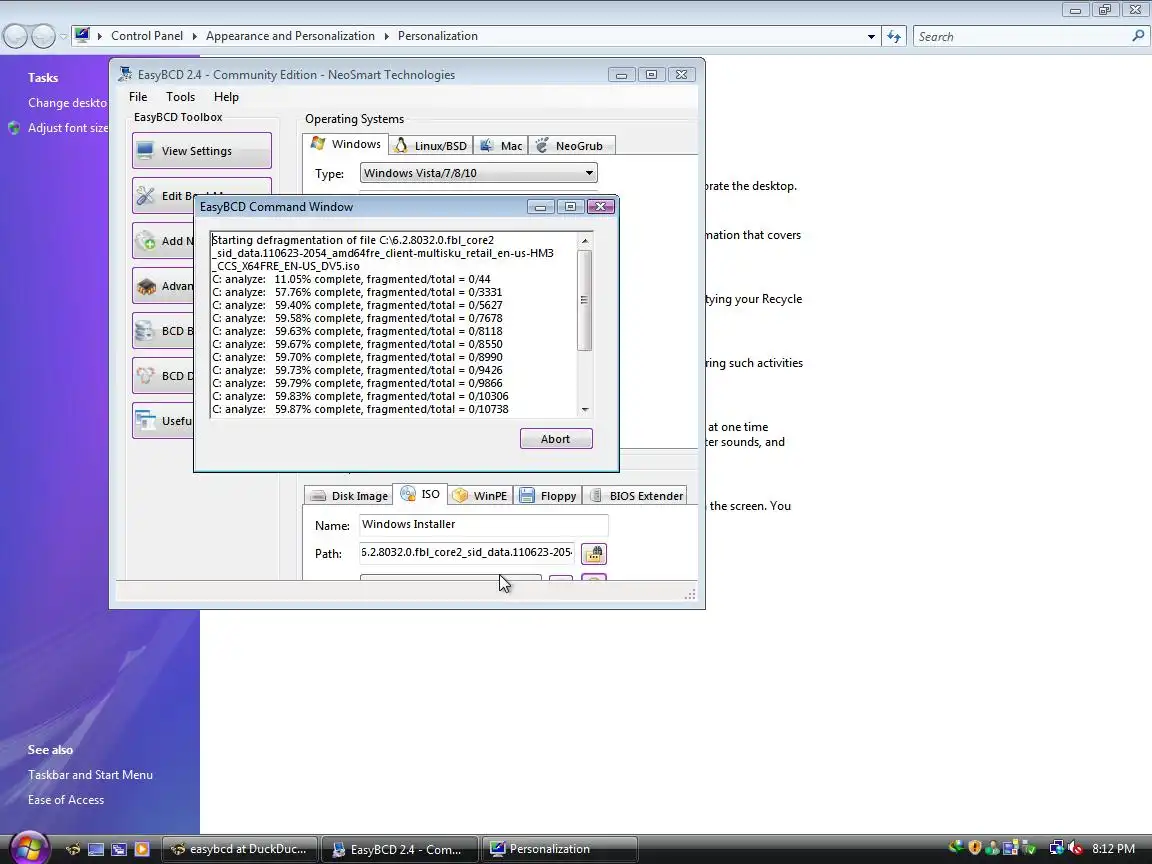The image size is (1152, 864).
Task: Switch to the Windows operating system tab
Action: point(345,144)
